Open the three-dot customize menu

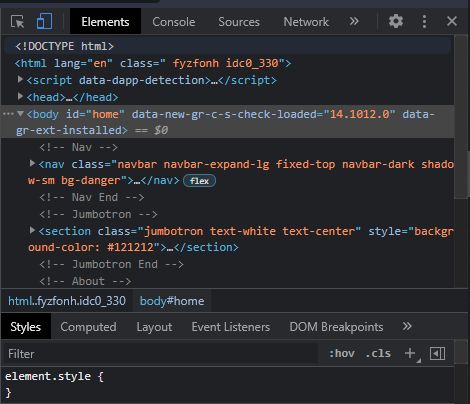pos(424,22)
